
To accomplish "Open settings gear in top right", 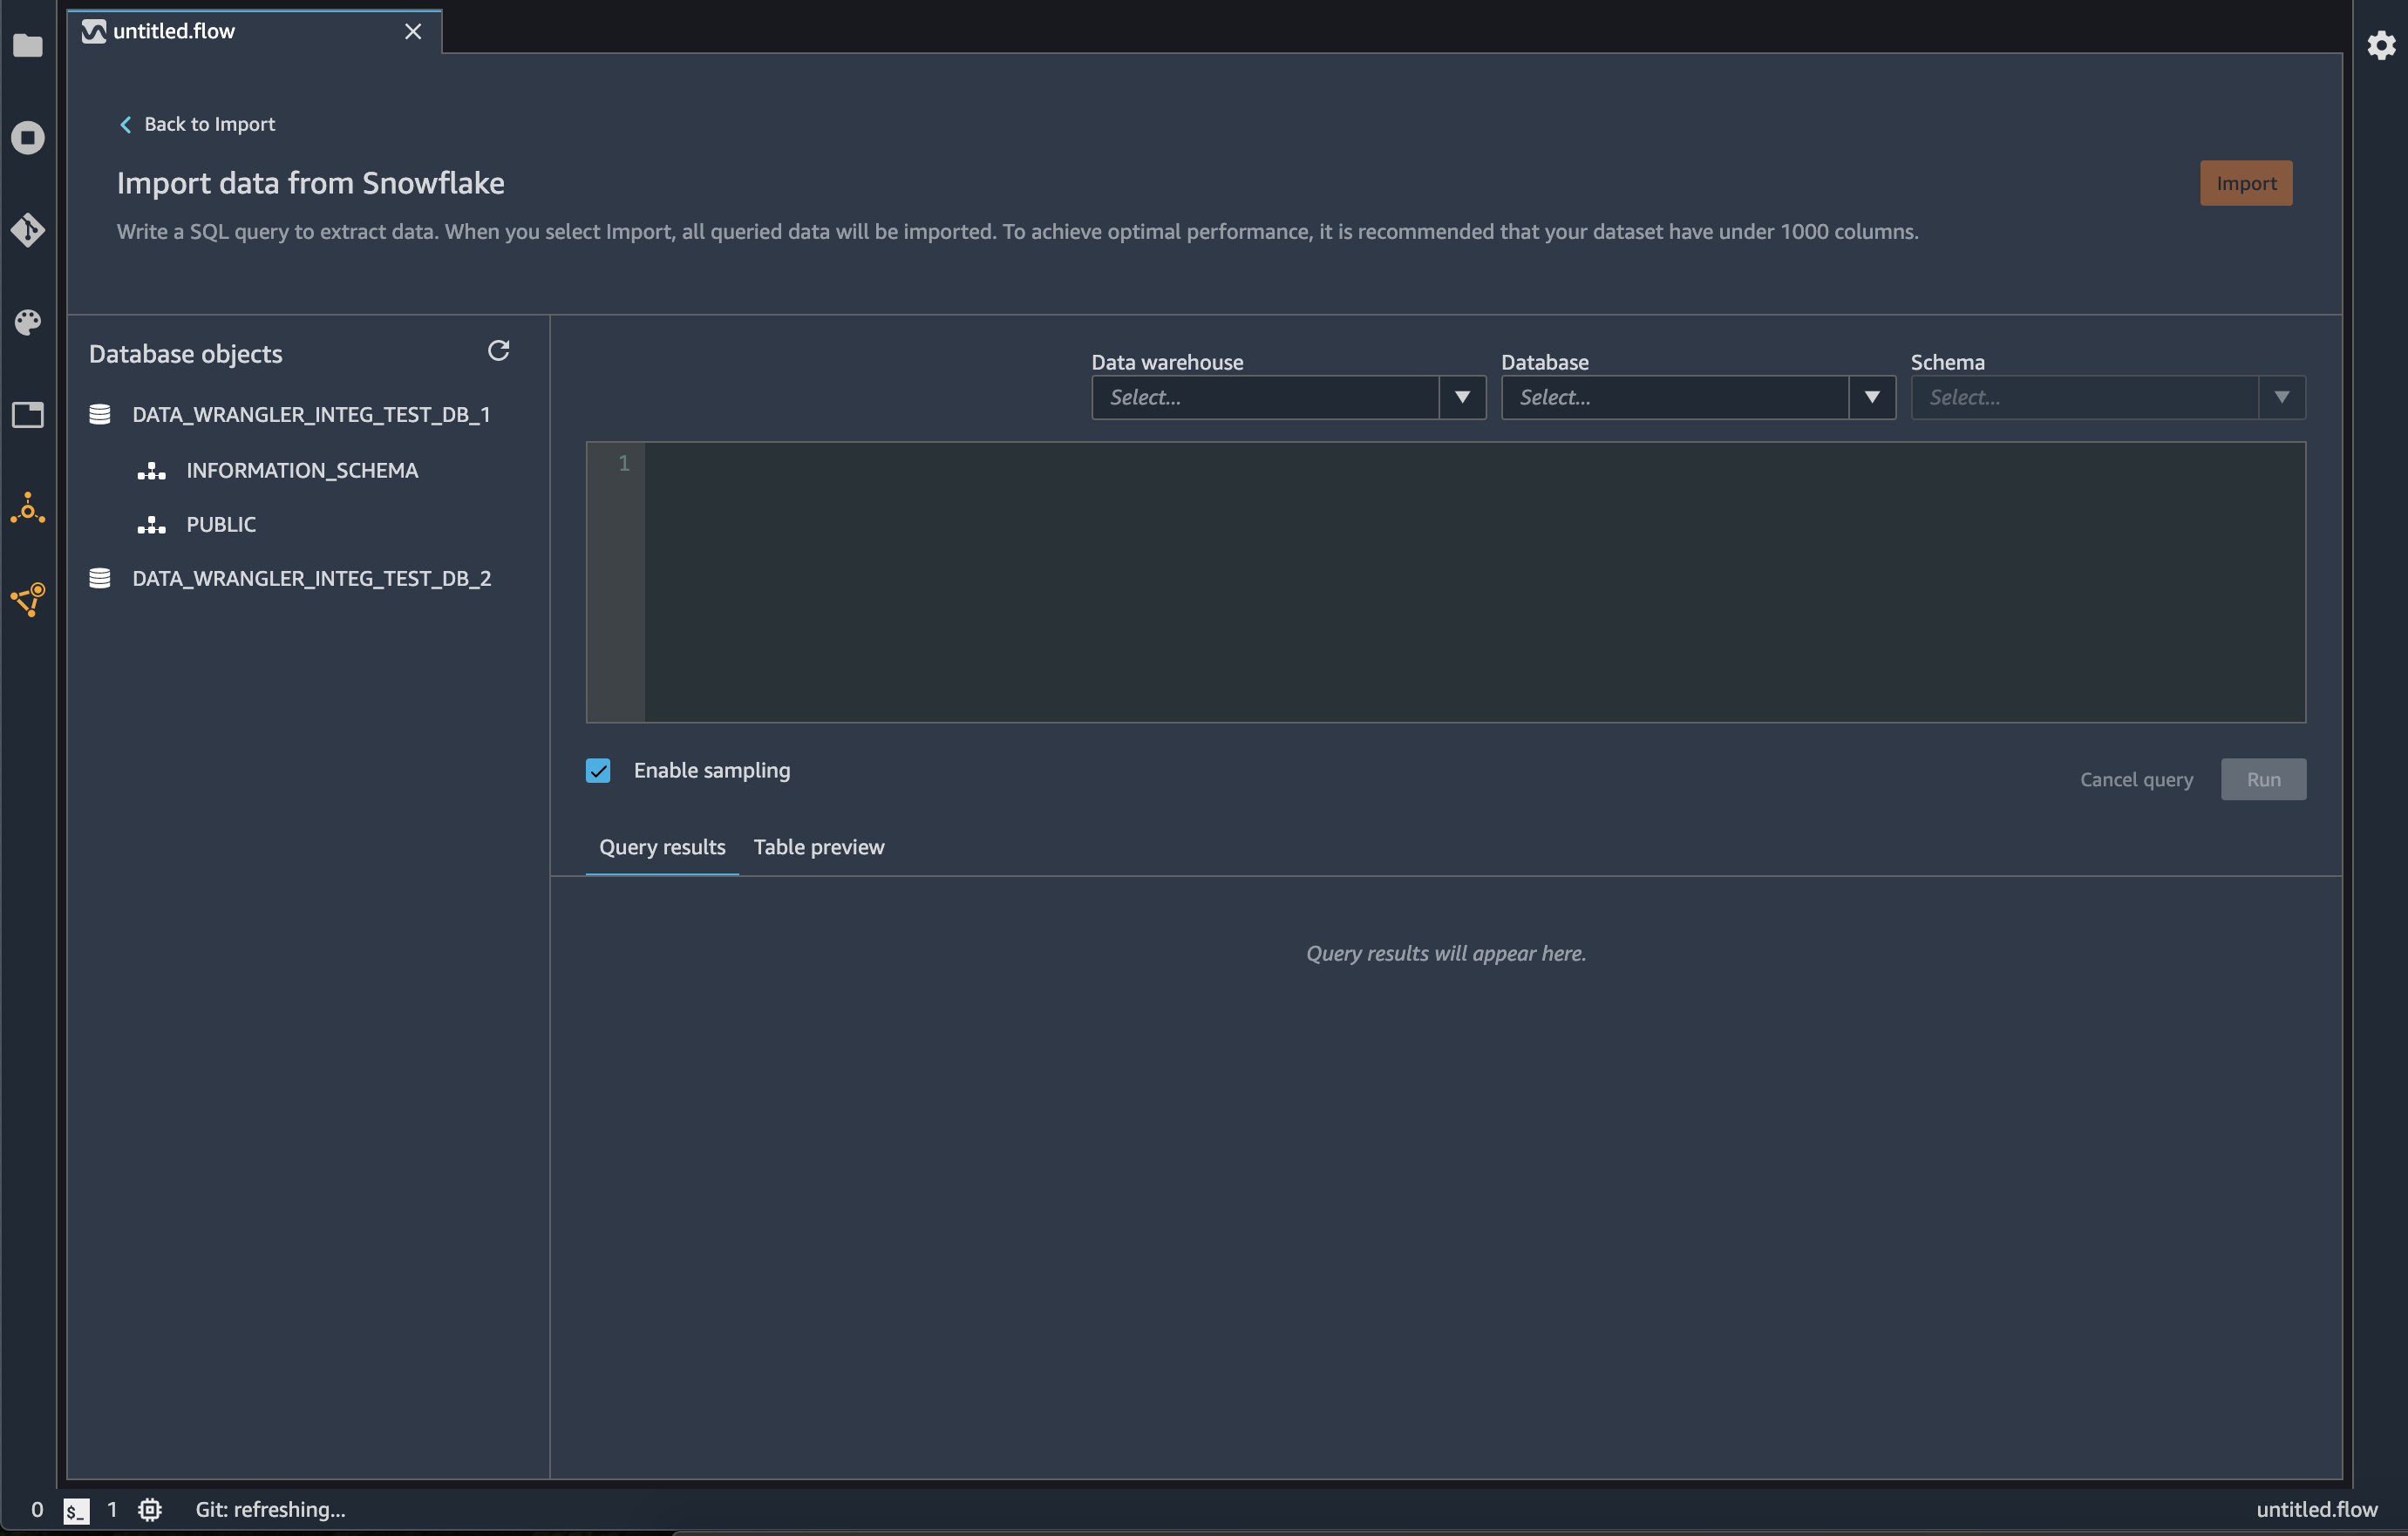I will coord(2381,46).
